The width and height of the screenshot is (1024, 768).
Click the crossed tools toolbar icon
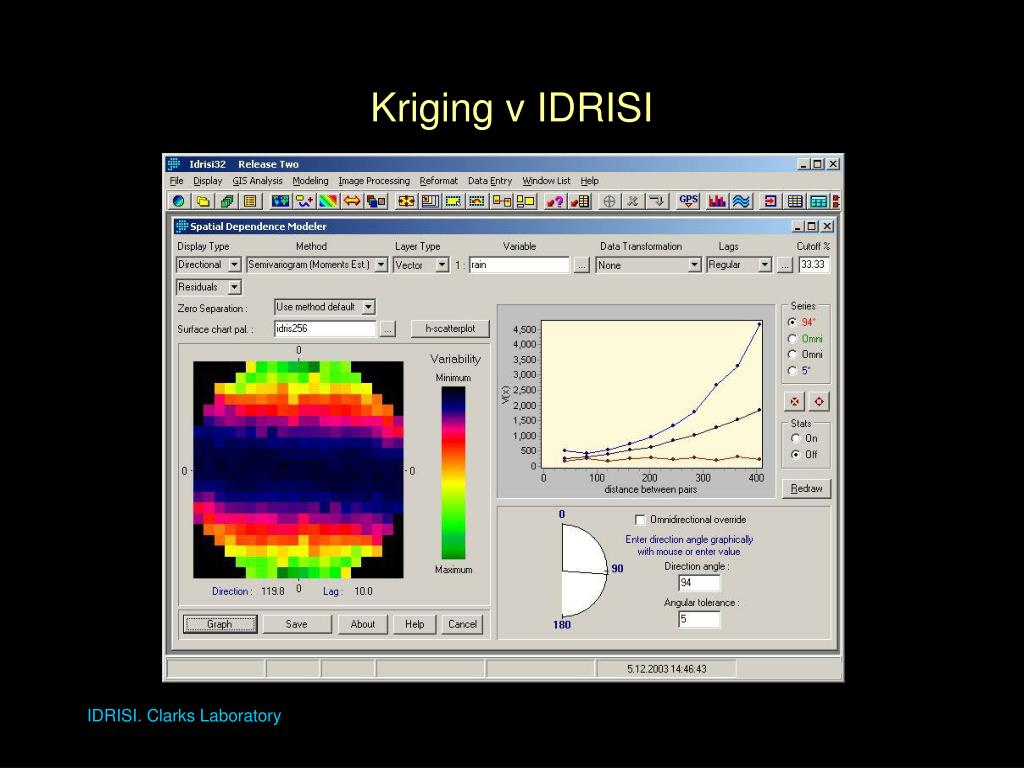click(x=632, y=201)
